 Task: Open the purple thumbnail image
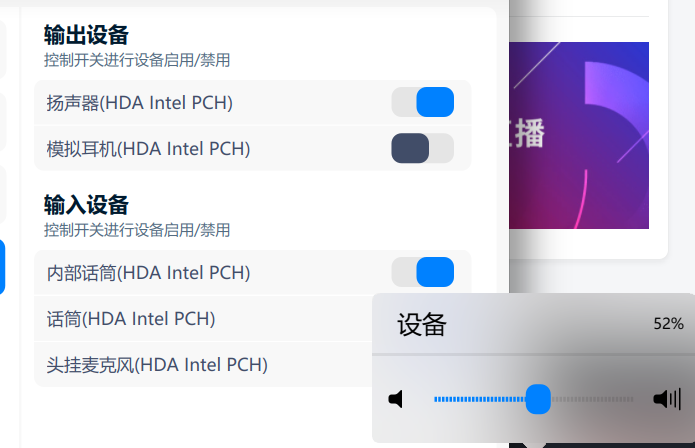click(x=579, y=135)
